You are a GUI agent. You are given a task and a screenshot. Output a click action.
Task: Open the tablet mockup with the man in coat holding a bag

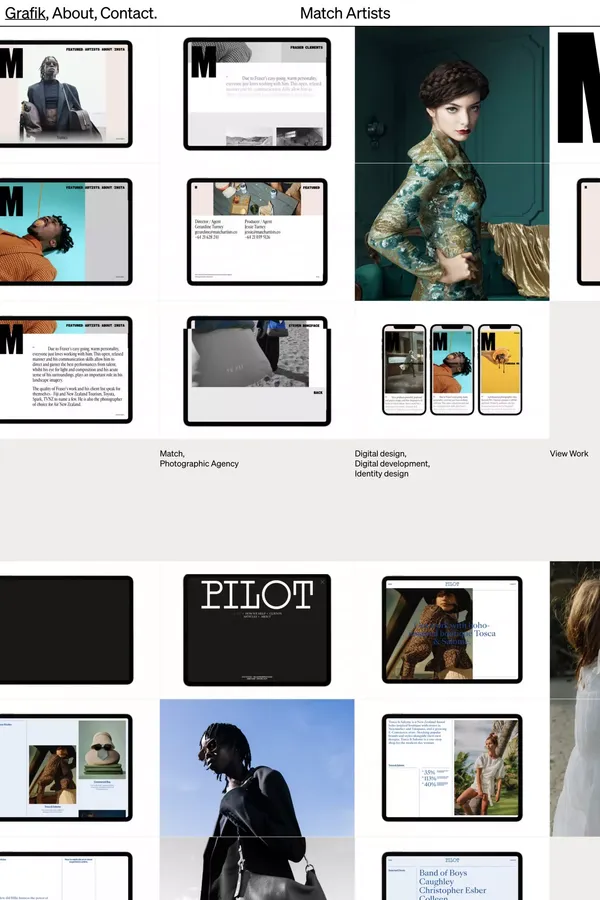click(x=66, y=94)
